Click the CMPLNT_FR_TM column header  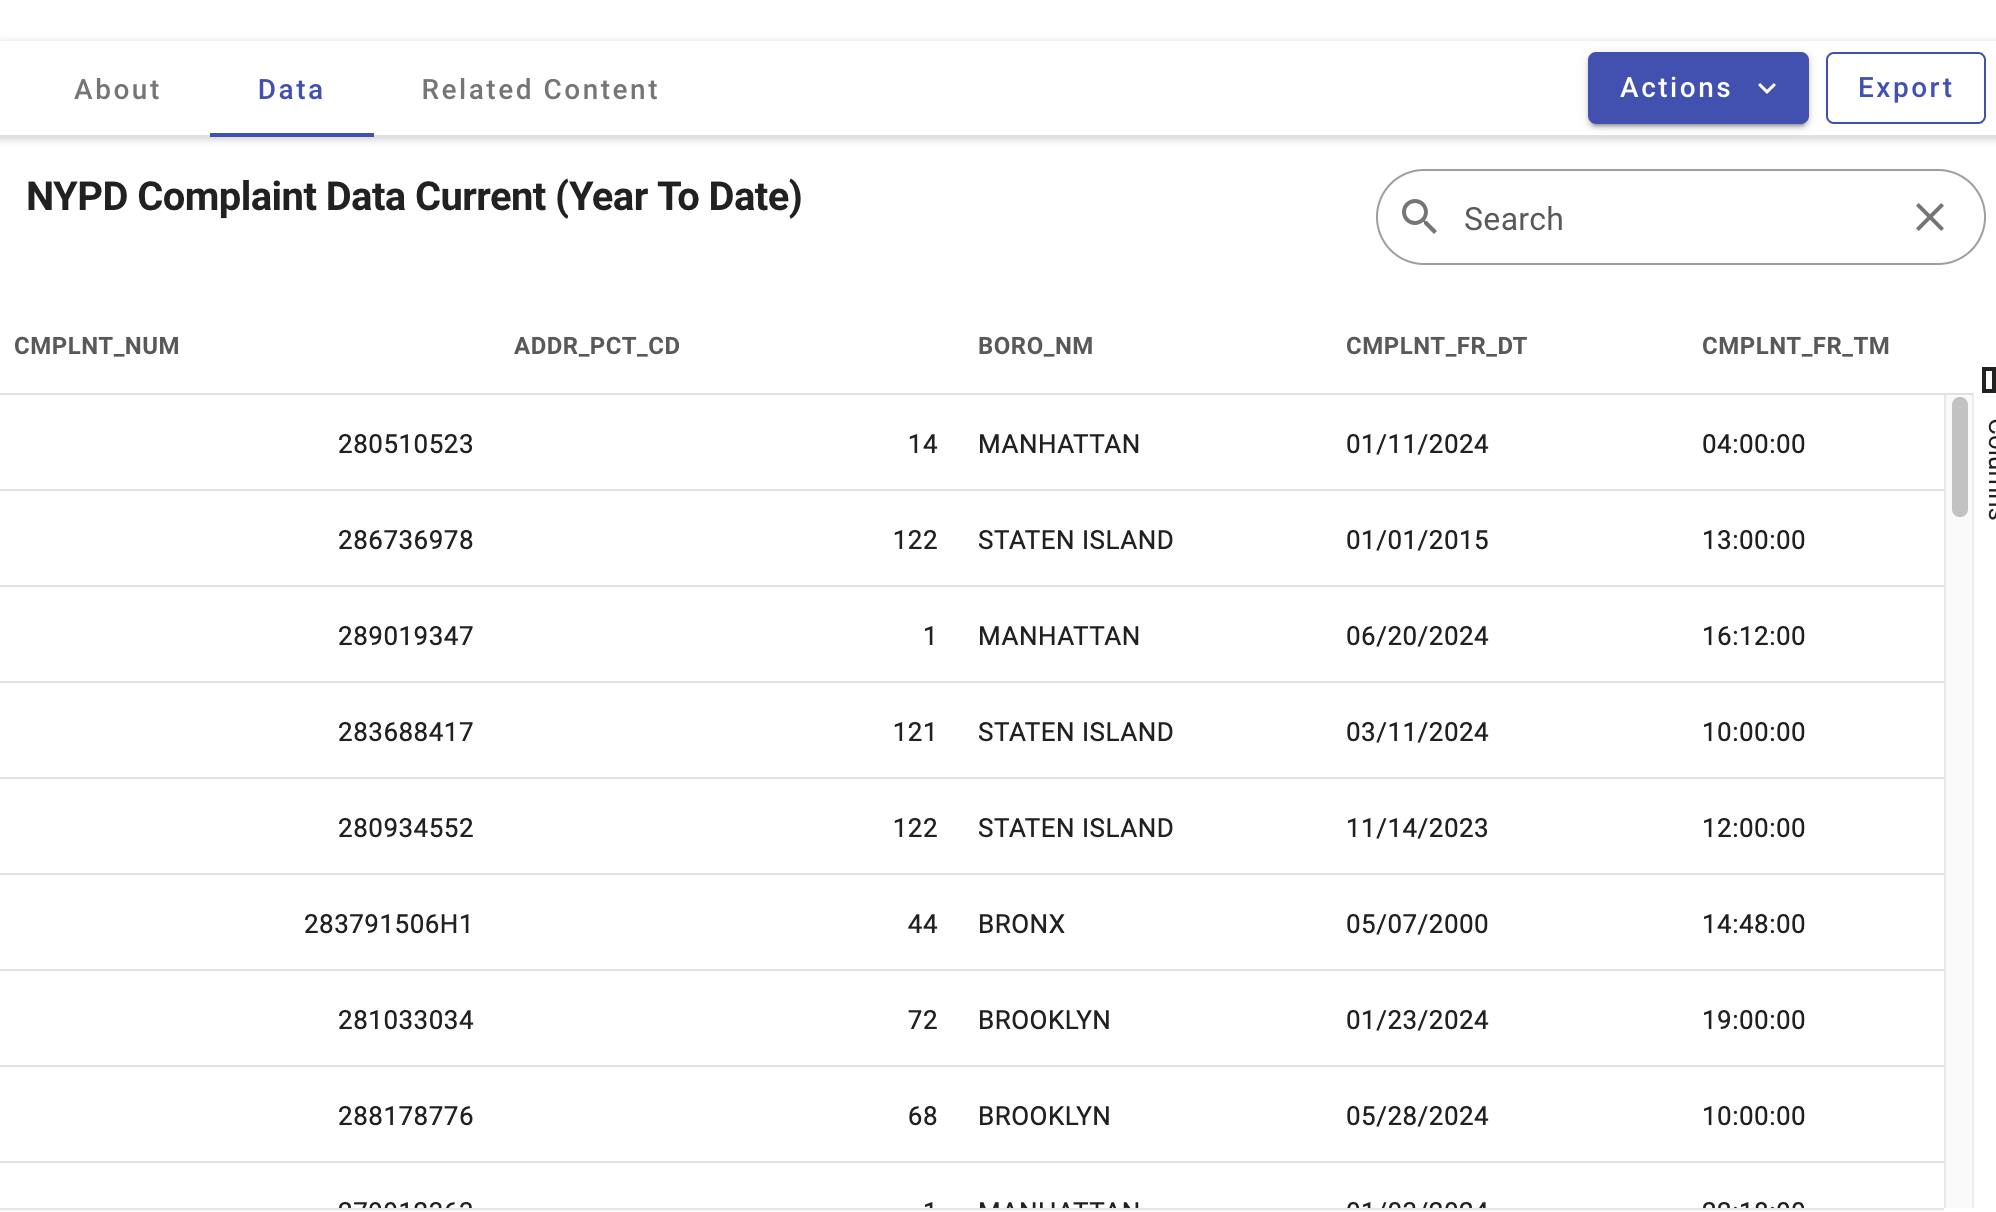[x=1795, y=346]
